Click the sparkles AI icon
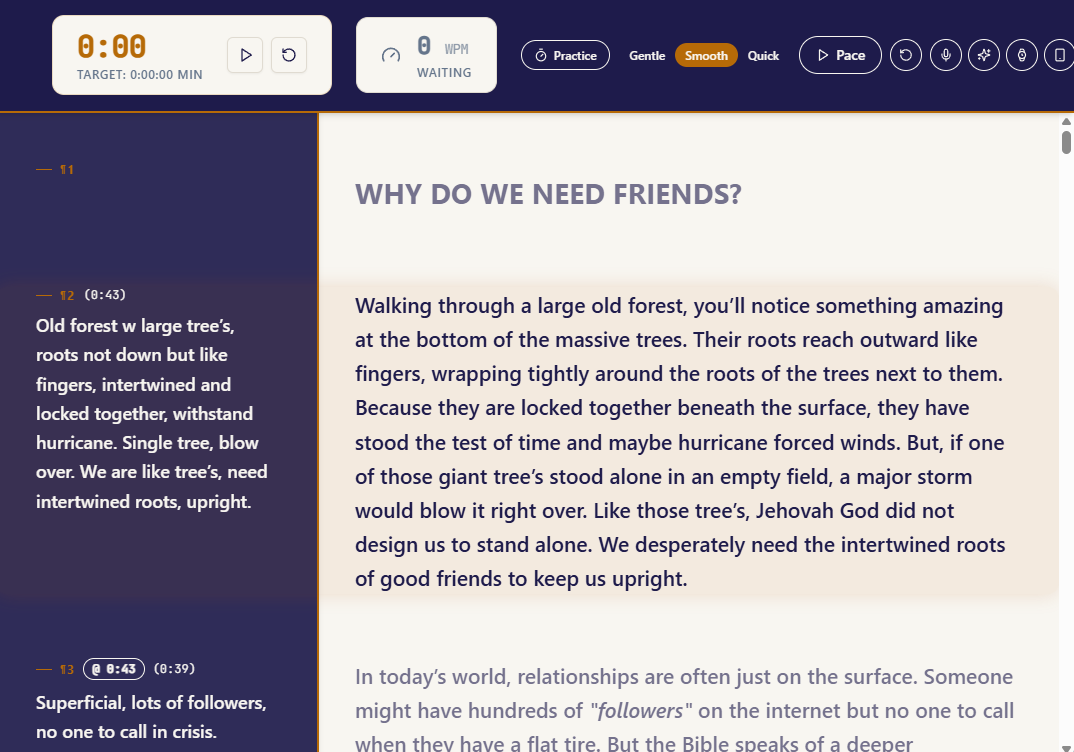The height and width of the screenshot is (752, 1074). [x=984, y=55]
